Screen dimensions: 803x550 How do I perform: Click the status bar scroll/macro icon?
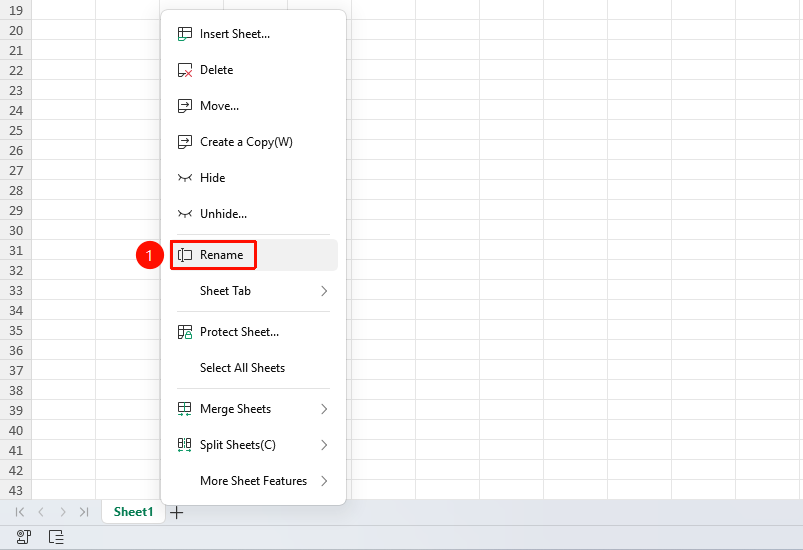[x=24, y=537]
